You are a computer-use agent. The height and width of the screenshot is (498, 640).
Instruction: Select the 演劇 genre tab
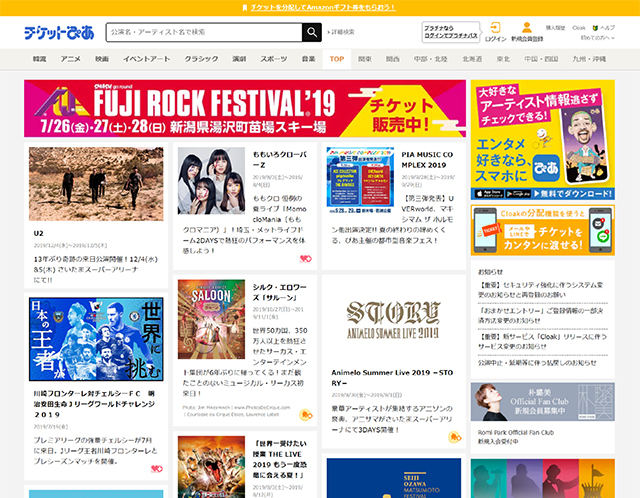(x=239, y=59)
